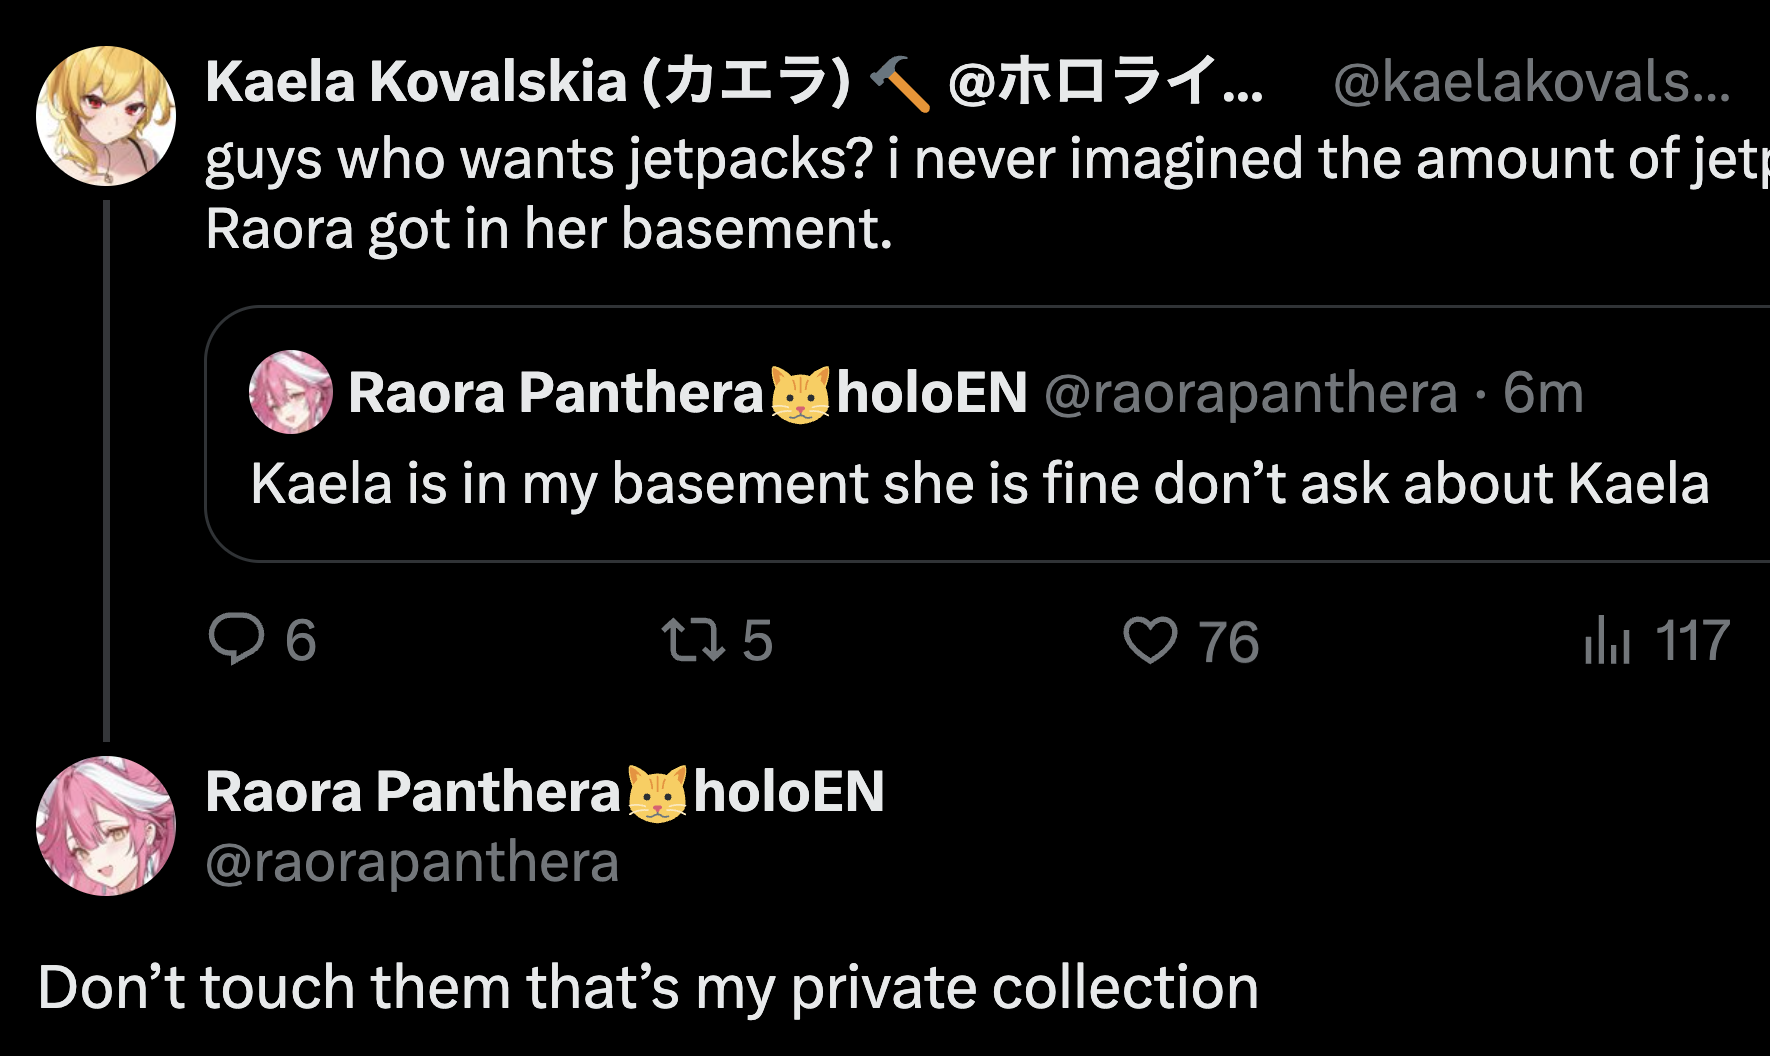This screenshot has width=1770, height=1056.
Task: Open the quoted tweet about Kaela's basement
Action: (x=980, y=484)
